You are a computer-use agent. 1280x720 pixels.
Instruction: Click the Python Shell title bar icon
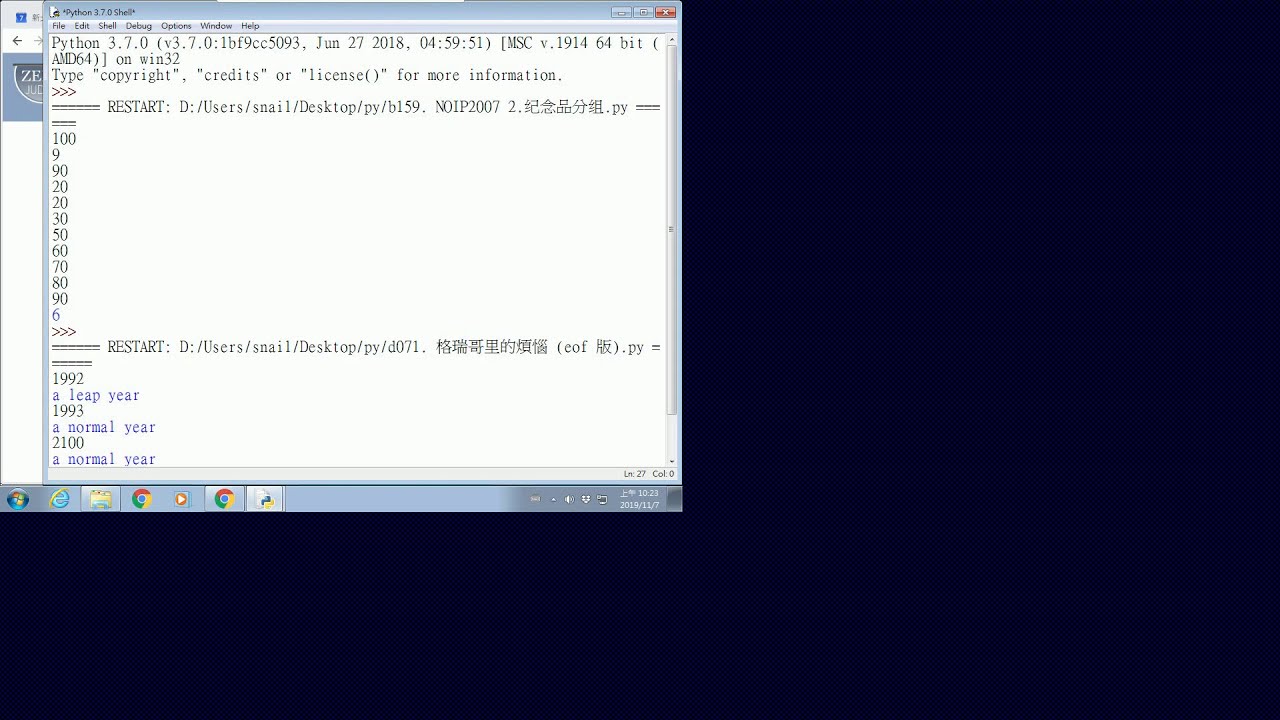[56, 12]
